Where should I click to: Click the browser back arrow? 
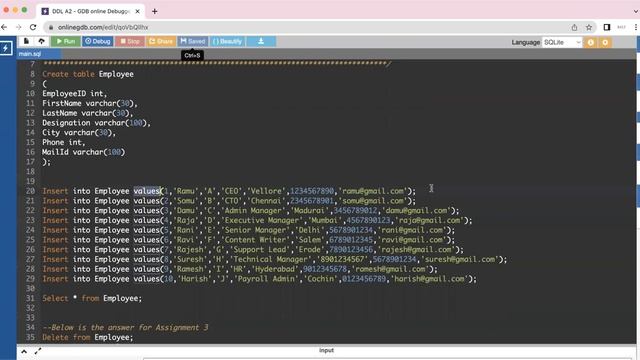pos(4,27)
